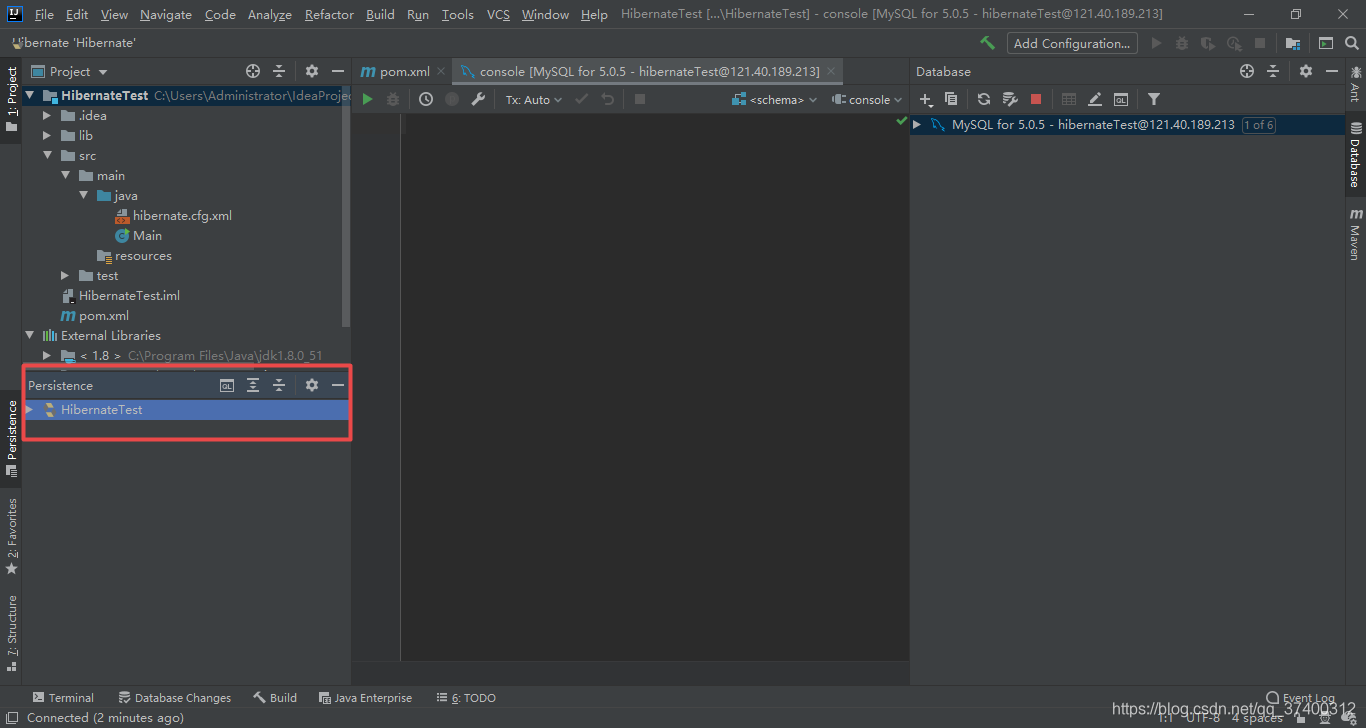This screenshot has height=728, width=1366.
Task: Open Data Source Properties in Database toolbar
Action: click(1010, 99)
